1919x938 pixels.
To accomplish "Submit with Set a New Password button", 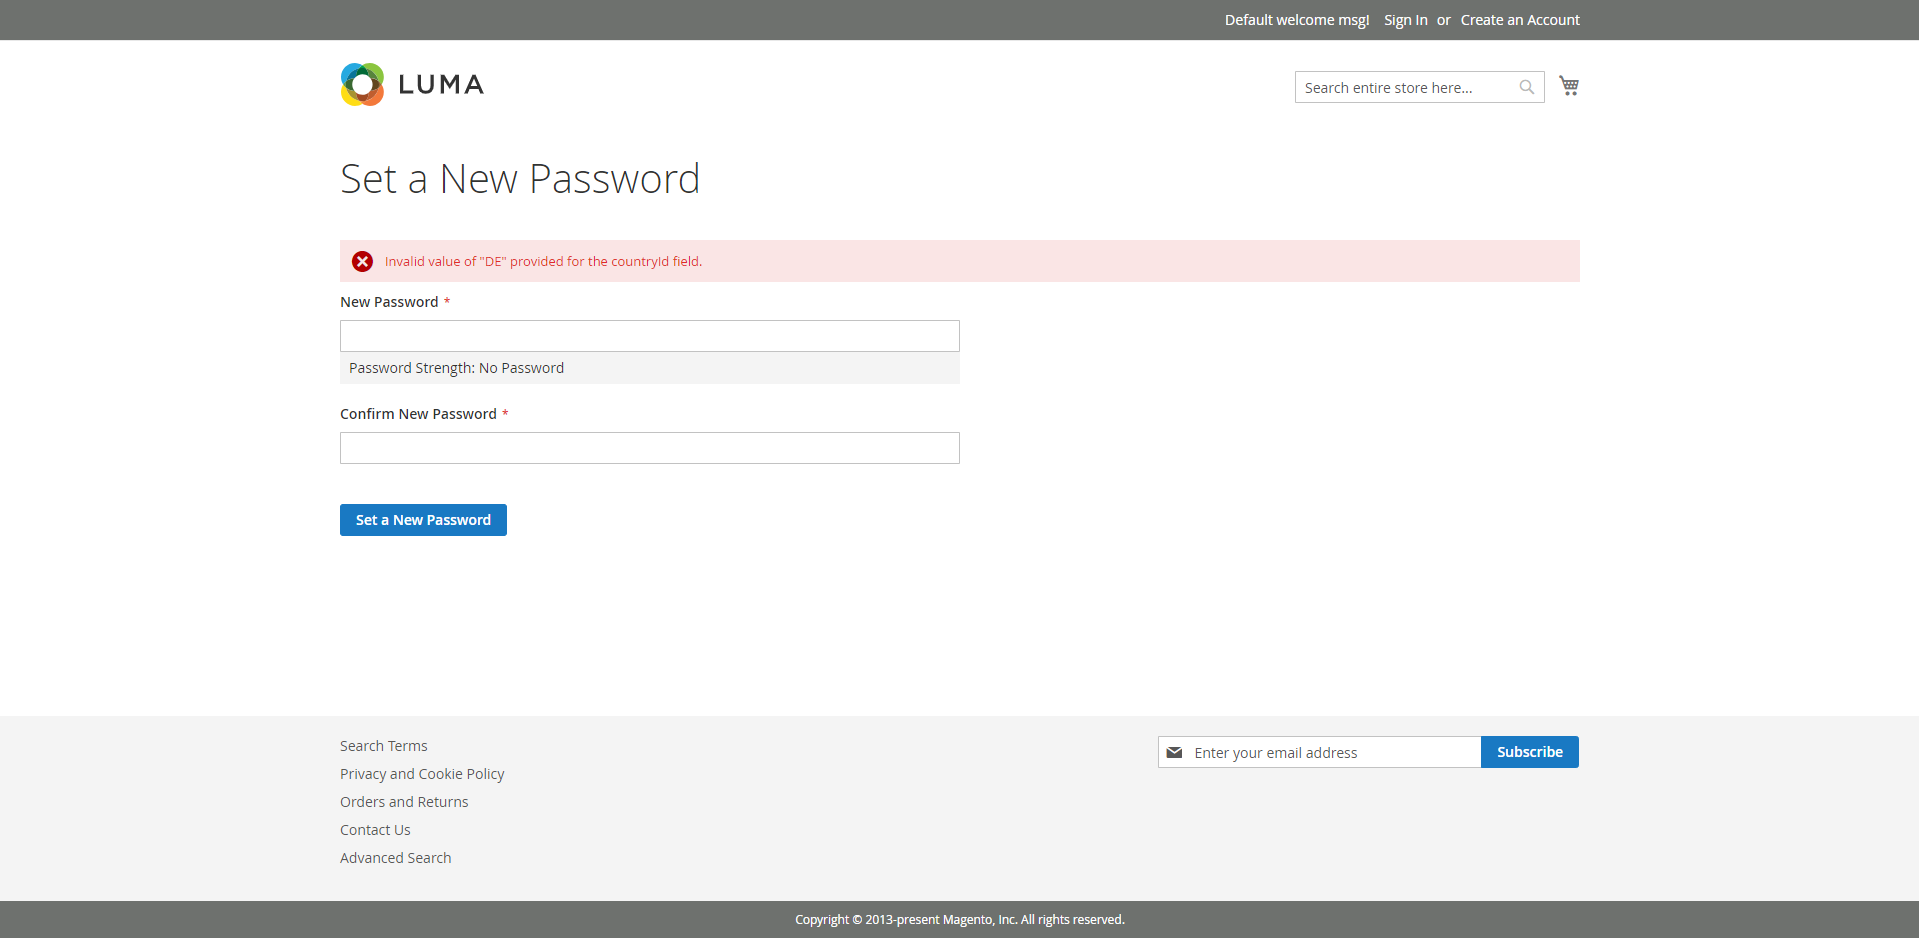I will 423,520.
